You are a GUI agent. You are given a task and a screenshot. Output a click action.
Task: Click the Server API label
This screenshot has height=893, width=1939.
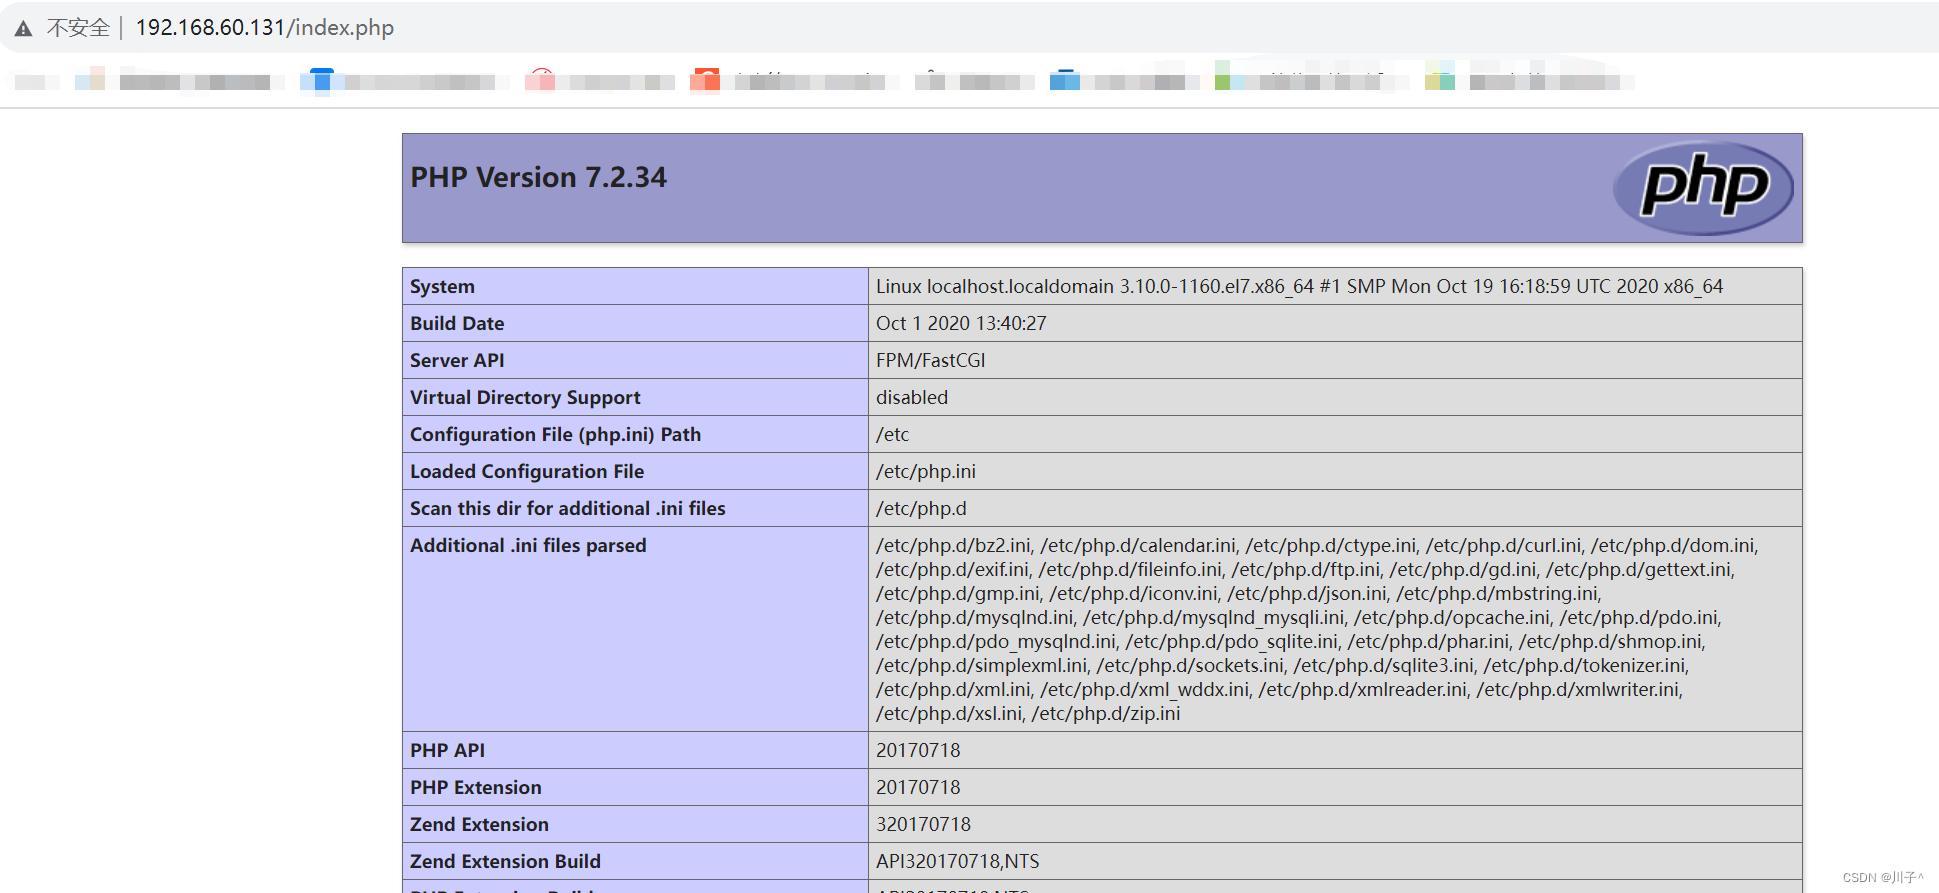point(457,361)
